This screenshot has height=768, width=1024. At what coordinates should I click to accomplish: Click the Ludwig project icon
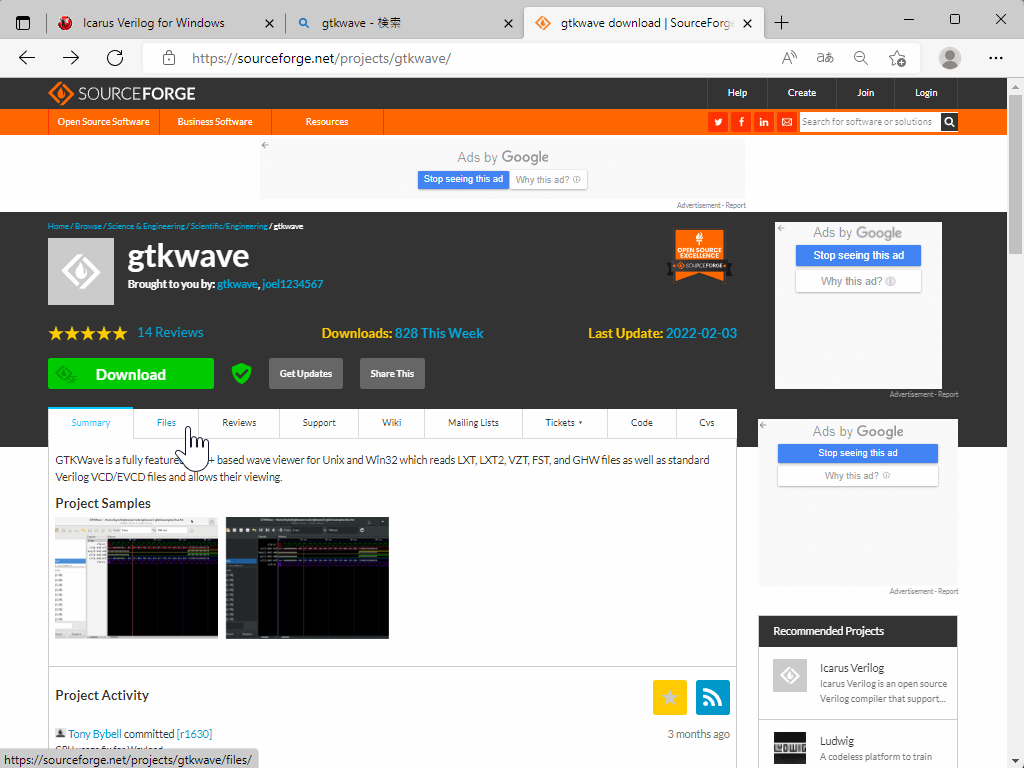point(790,748)
